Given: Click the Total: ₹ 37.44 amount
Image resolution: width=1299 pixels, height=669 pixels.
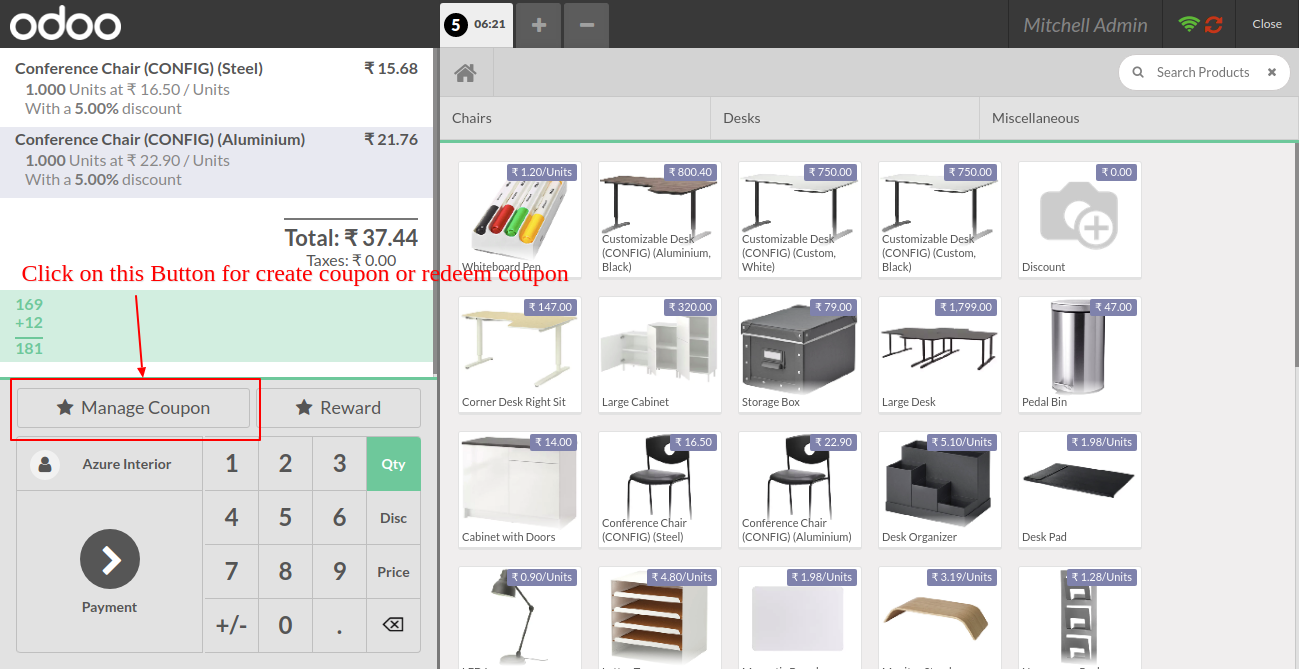Looking at the screenshot, I should coord(351,238).
